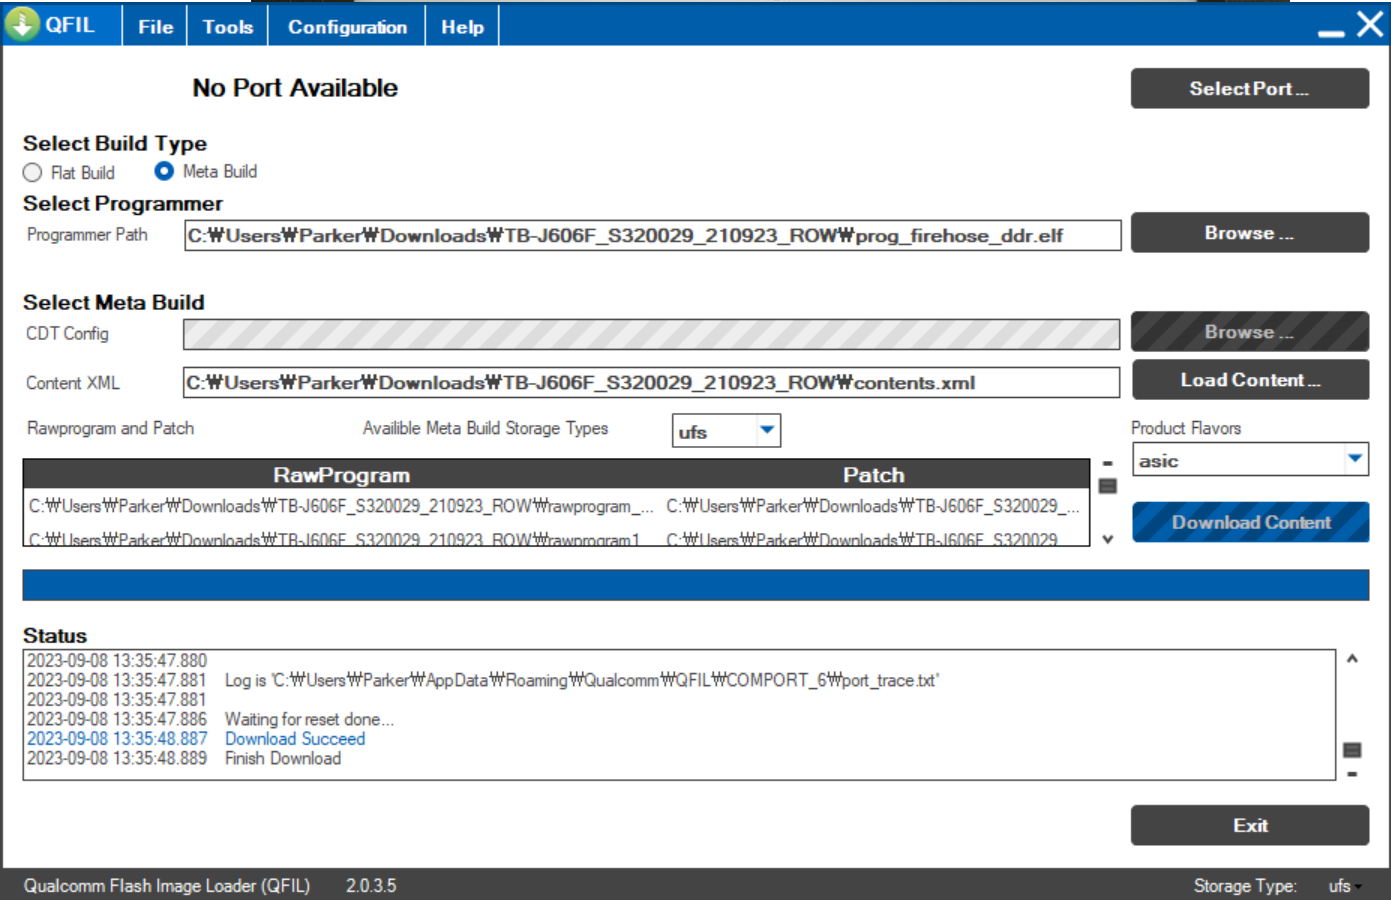Click the Select Port button
1391x900 pixels.
(x=1249, y=88)
